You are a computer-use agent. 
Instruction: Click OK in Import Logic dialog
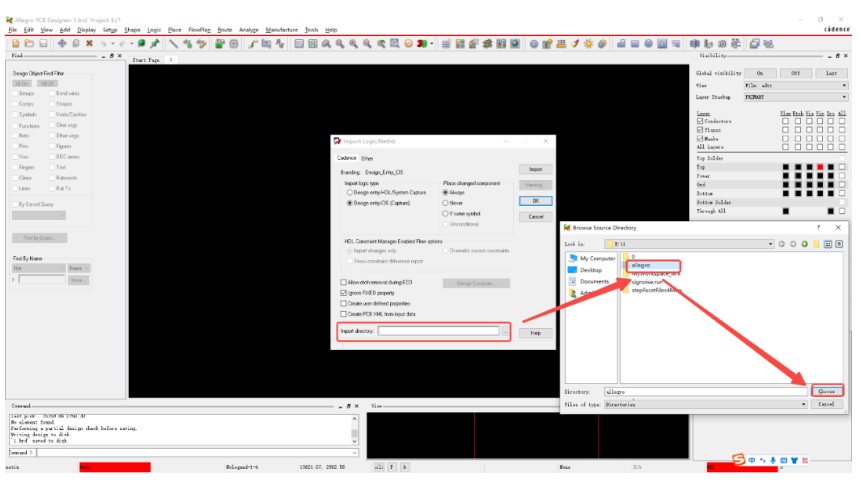(535, 201)
